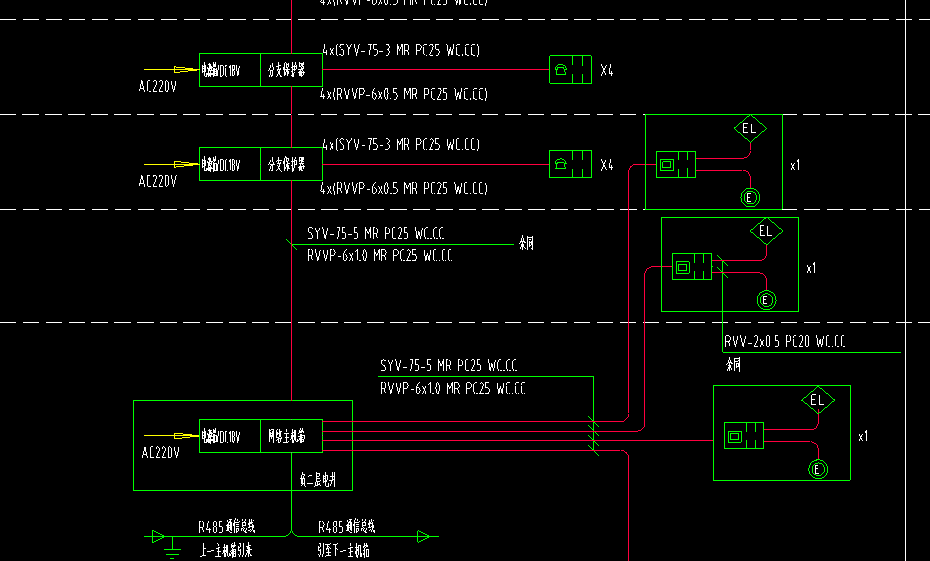The width and height of the screenshot is (930, 561).
Task: Select the lower 分支保护器 box
Action: 291,164
